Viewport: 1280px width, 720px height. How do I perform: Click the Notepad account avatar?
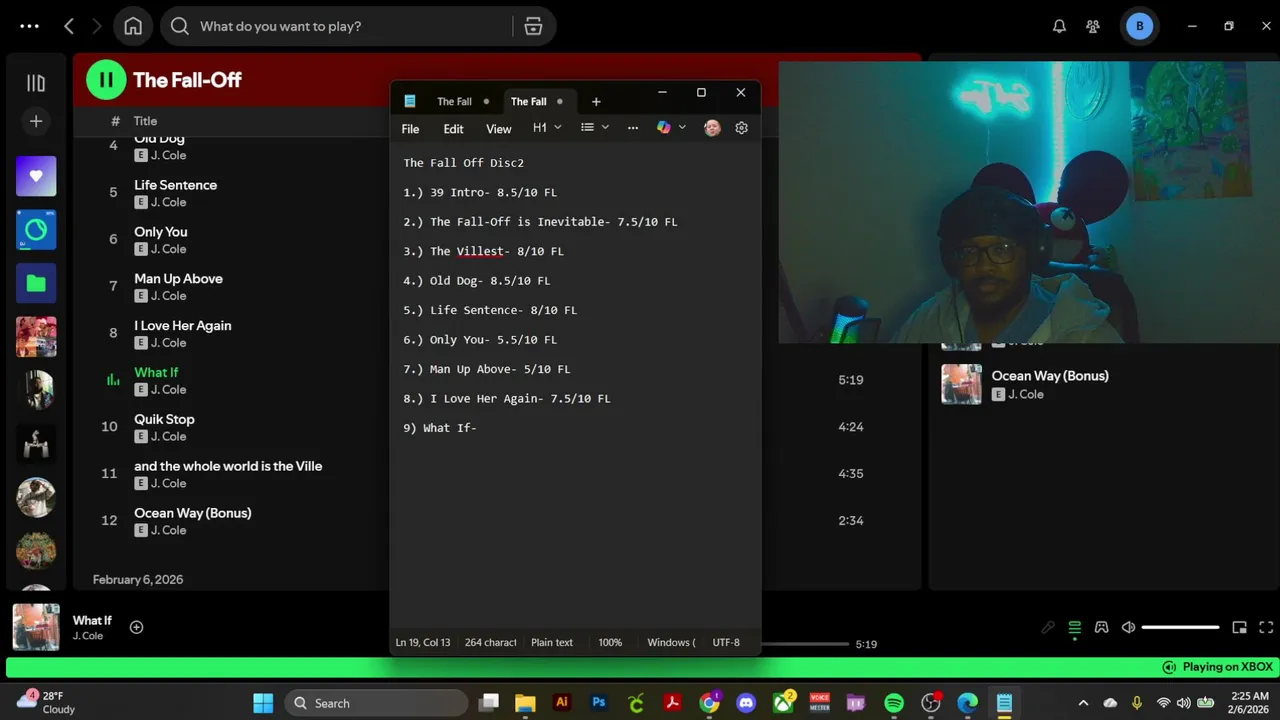(712, 128)
